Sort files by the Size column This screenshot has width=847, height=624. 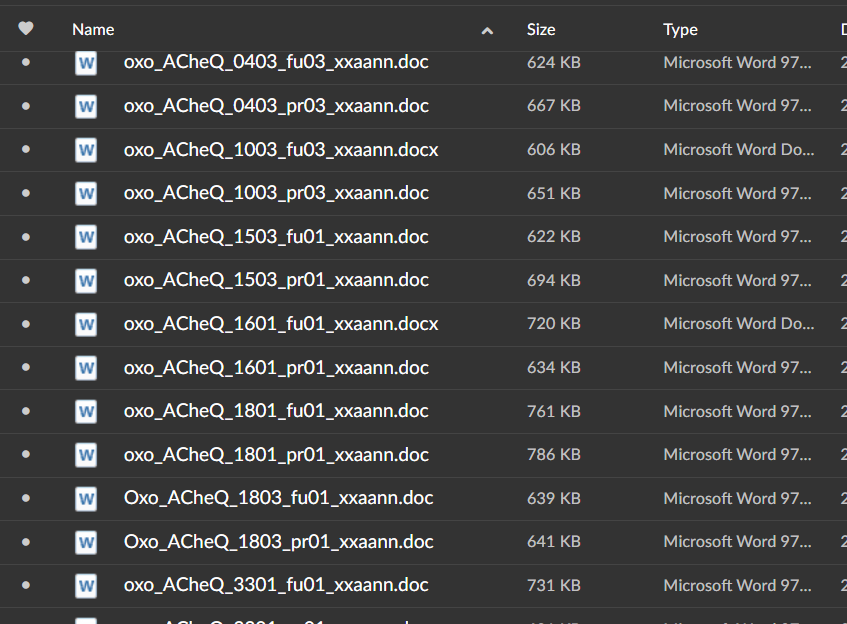point(541,30)
